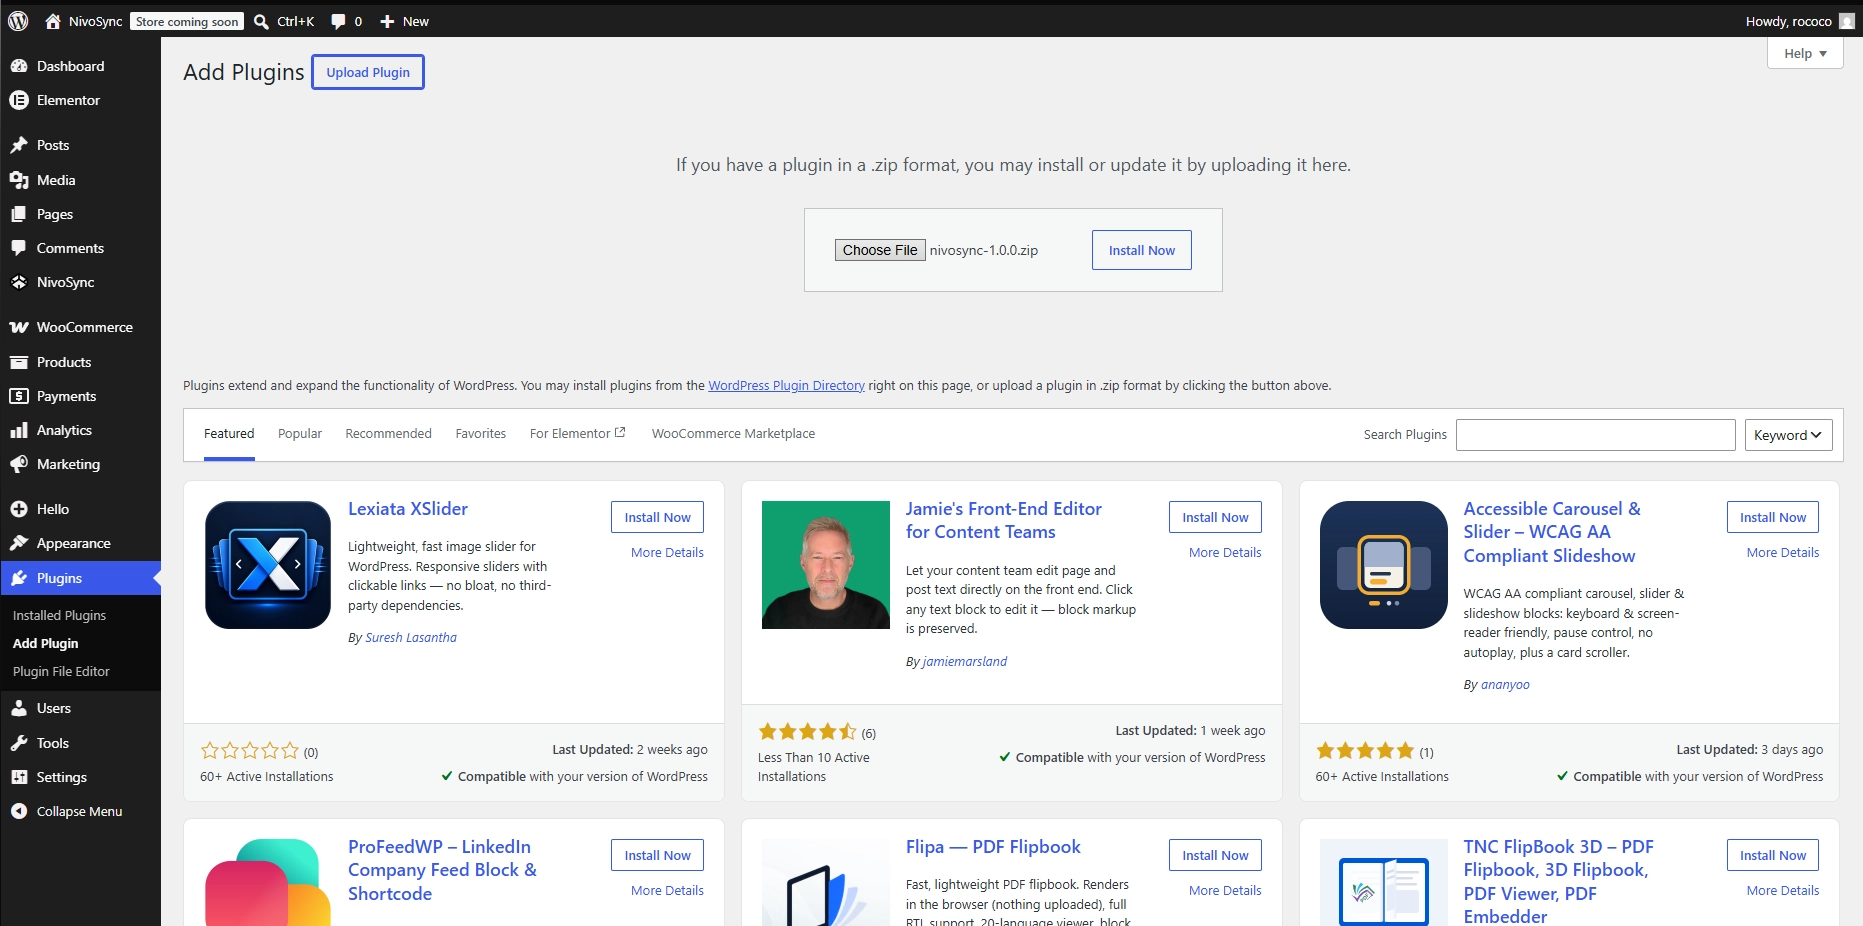The width and height of the screenshot is (1863, 926).
Task: Open the Favorites tab
Action: pyautogui.click(x=481, y=434)
